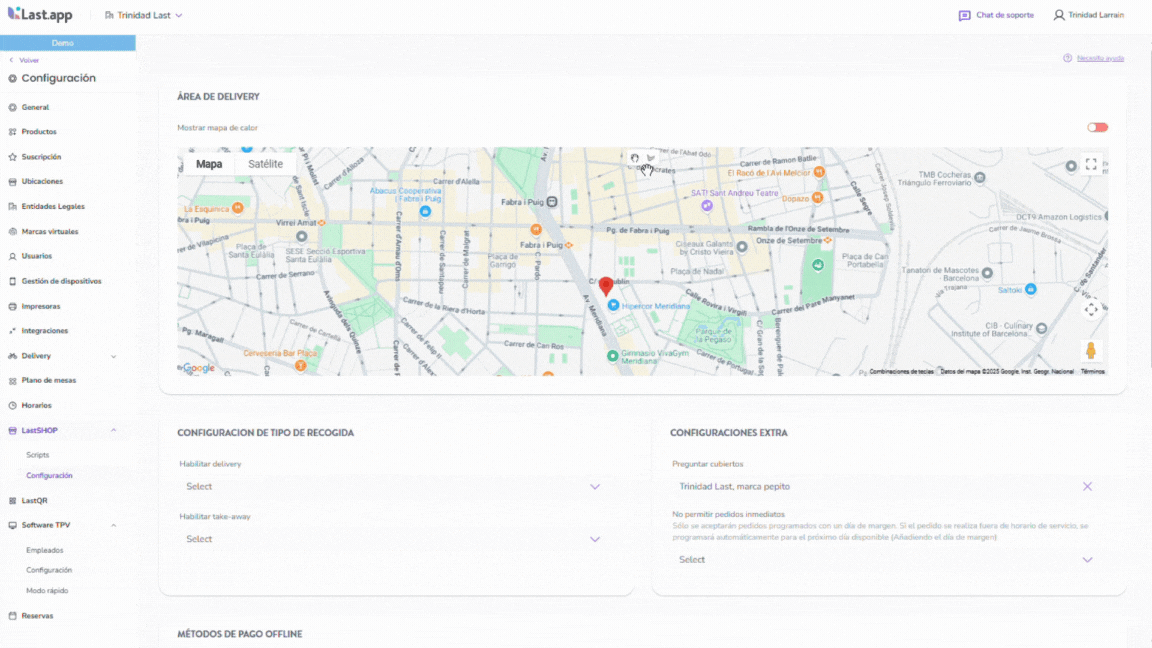
Task: Open the Habilitar take-away dropdown
Action: (394, 539)
